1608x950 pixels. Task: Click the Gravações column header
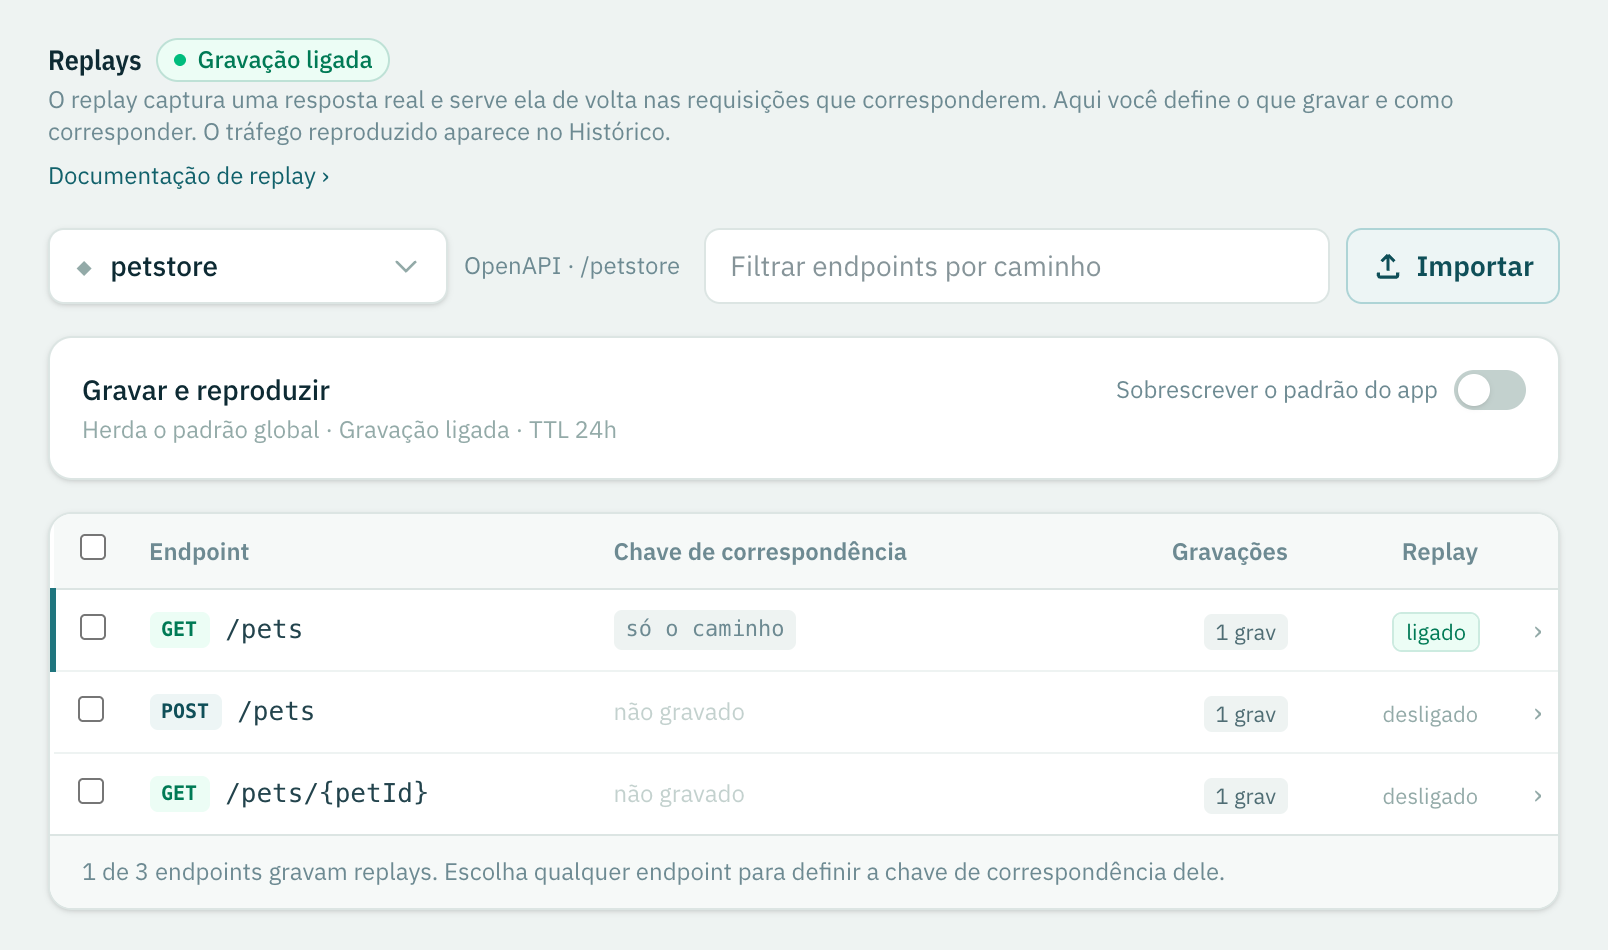click(x=1230, y=552)
